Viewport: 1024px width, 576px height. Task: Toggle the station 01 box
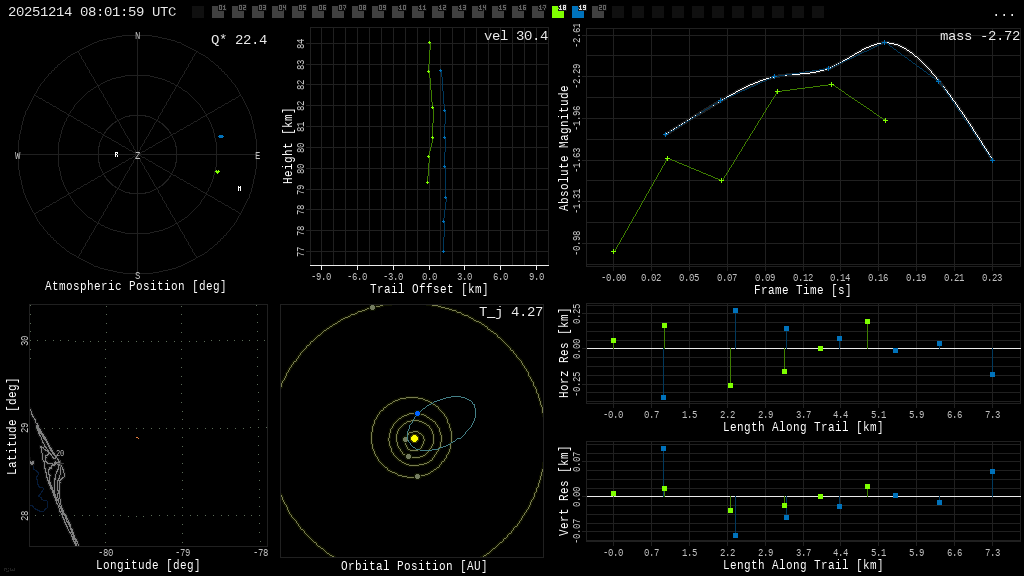pos(218,12)
